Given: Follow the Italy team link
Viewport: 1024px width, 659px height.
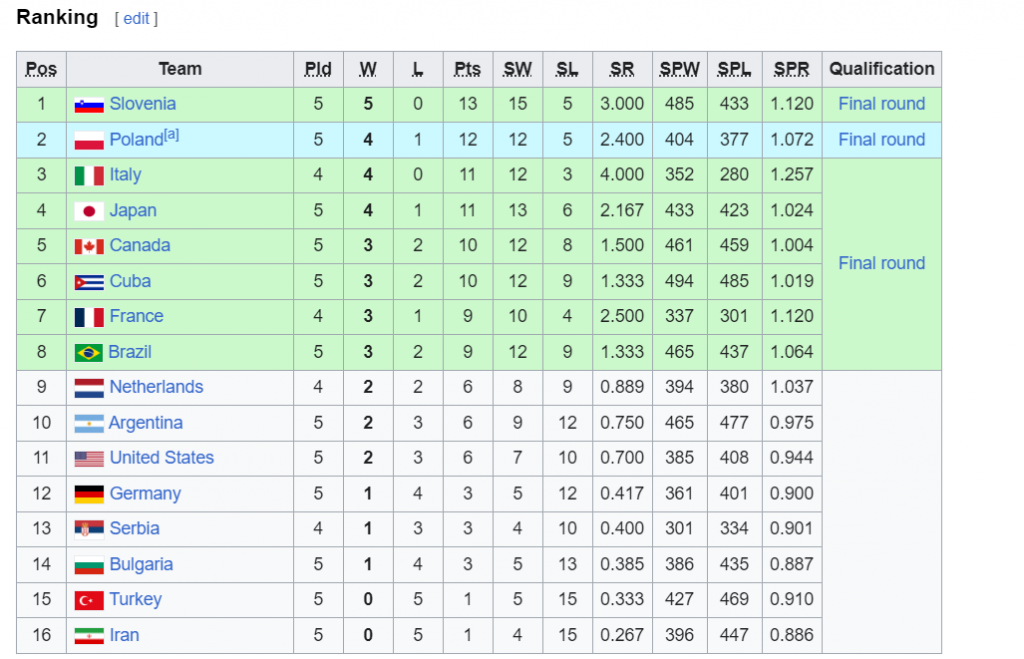Looking at the screenshot, I should point(125,175).
